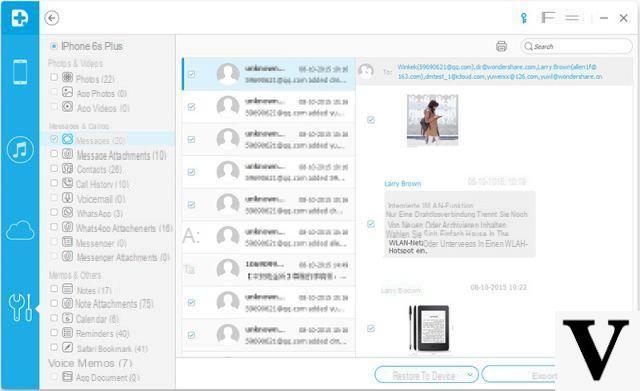Click the Voicemail category icon
The height and width of the screenshot is (391, 640).
67,198
